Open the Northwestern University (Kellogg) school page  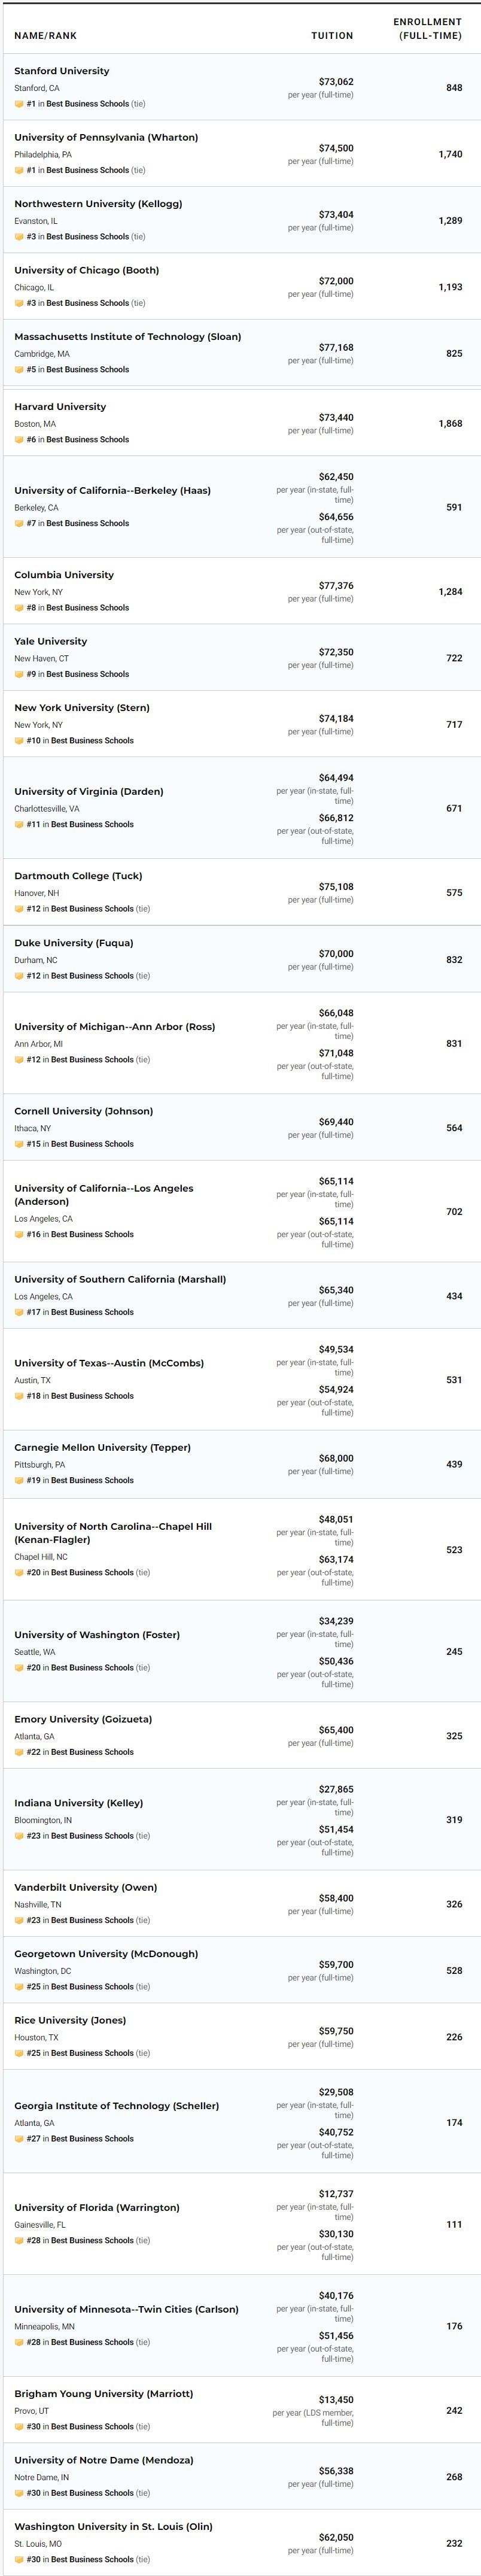point(98,204)
